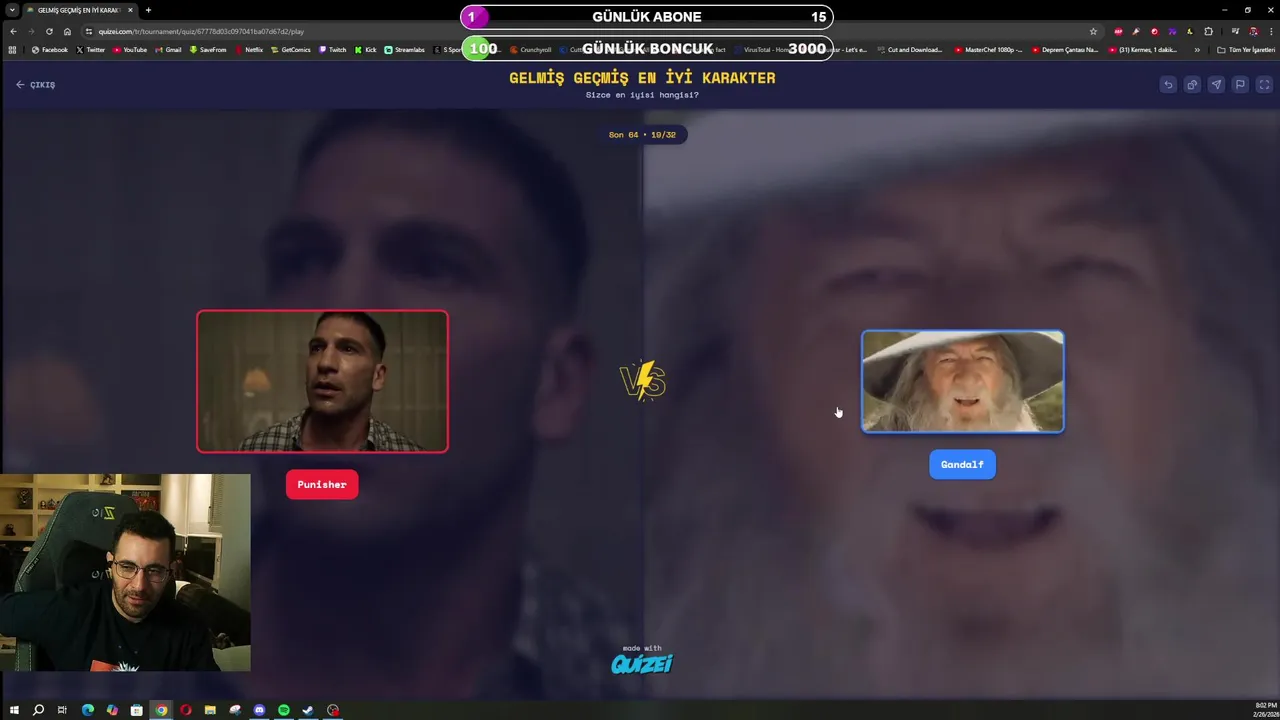Open Windows search in the taskbar

tap(38, 710)
